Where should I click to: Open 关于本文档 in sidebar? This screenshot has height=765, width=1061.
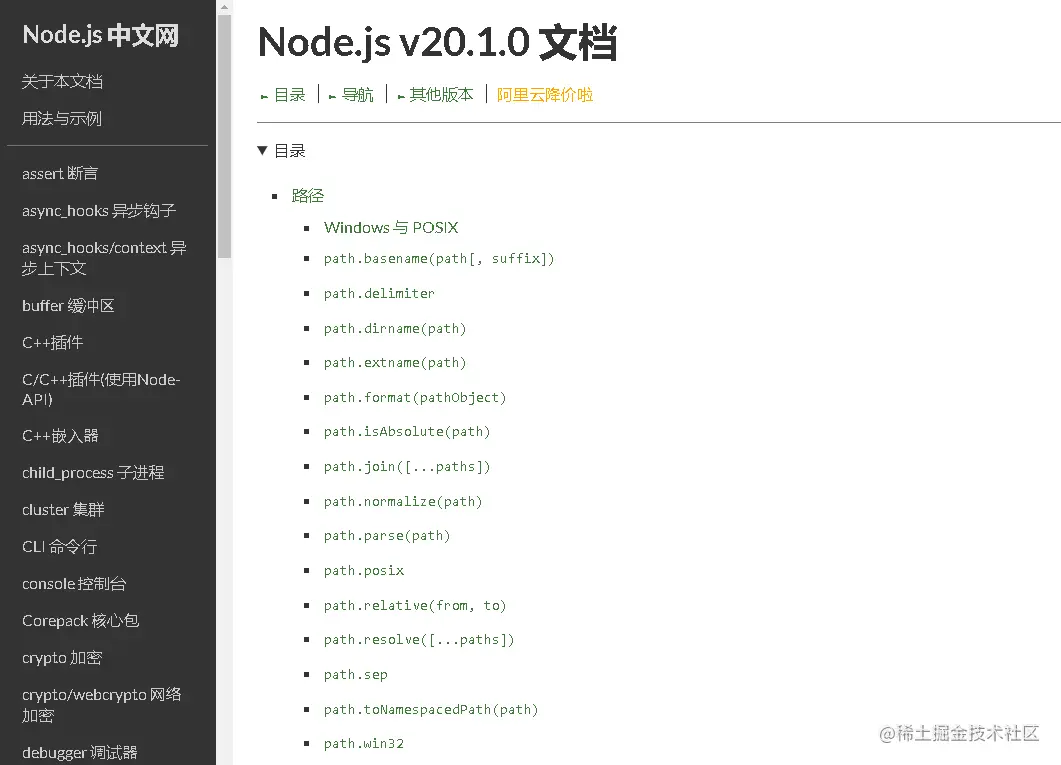pyautogui.click(x=62, y=81)
